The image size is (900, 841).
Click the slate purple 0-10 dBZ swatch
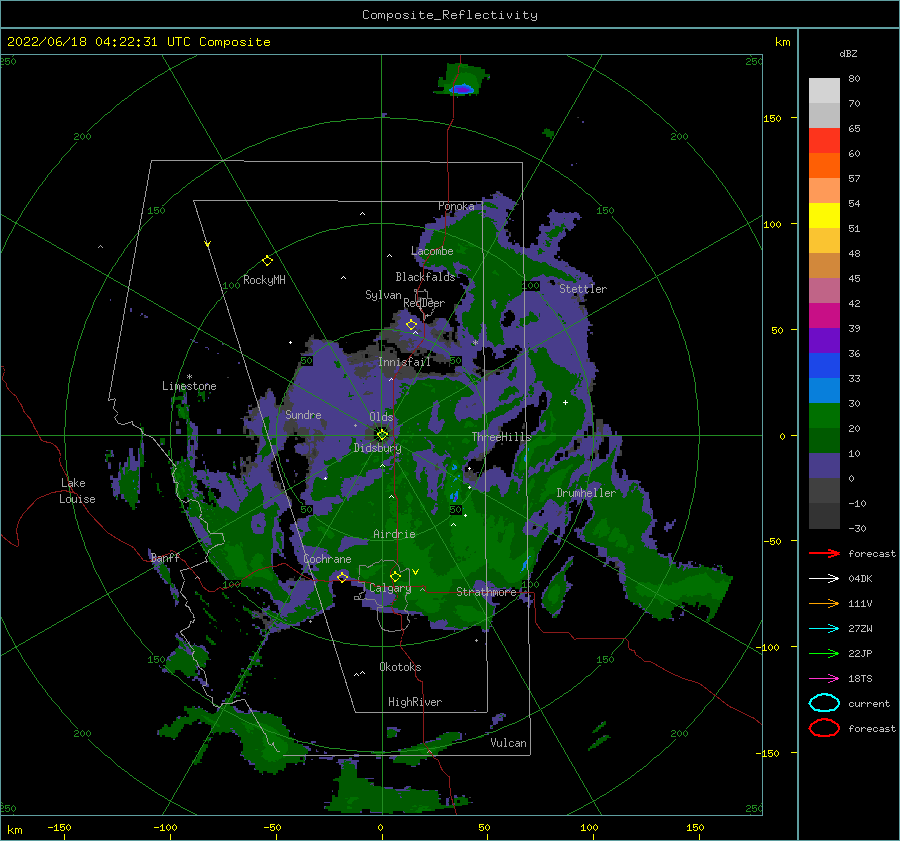click(824, 466)
